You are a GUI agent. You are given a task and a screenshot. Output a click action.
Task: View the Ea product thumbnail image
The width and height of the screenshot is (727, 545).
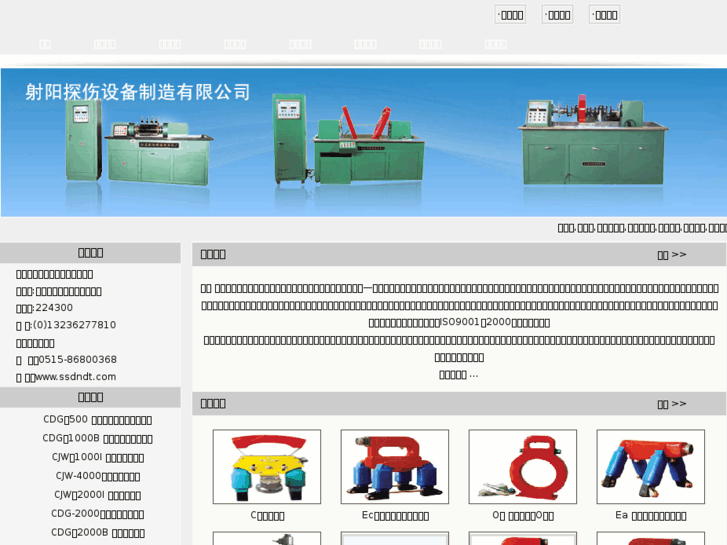click(x=650, y=467)
